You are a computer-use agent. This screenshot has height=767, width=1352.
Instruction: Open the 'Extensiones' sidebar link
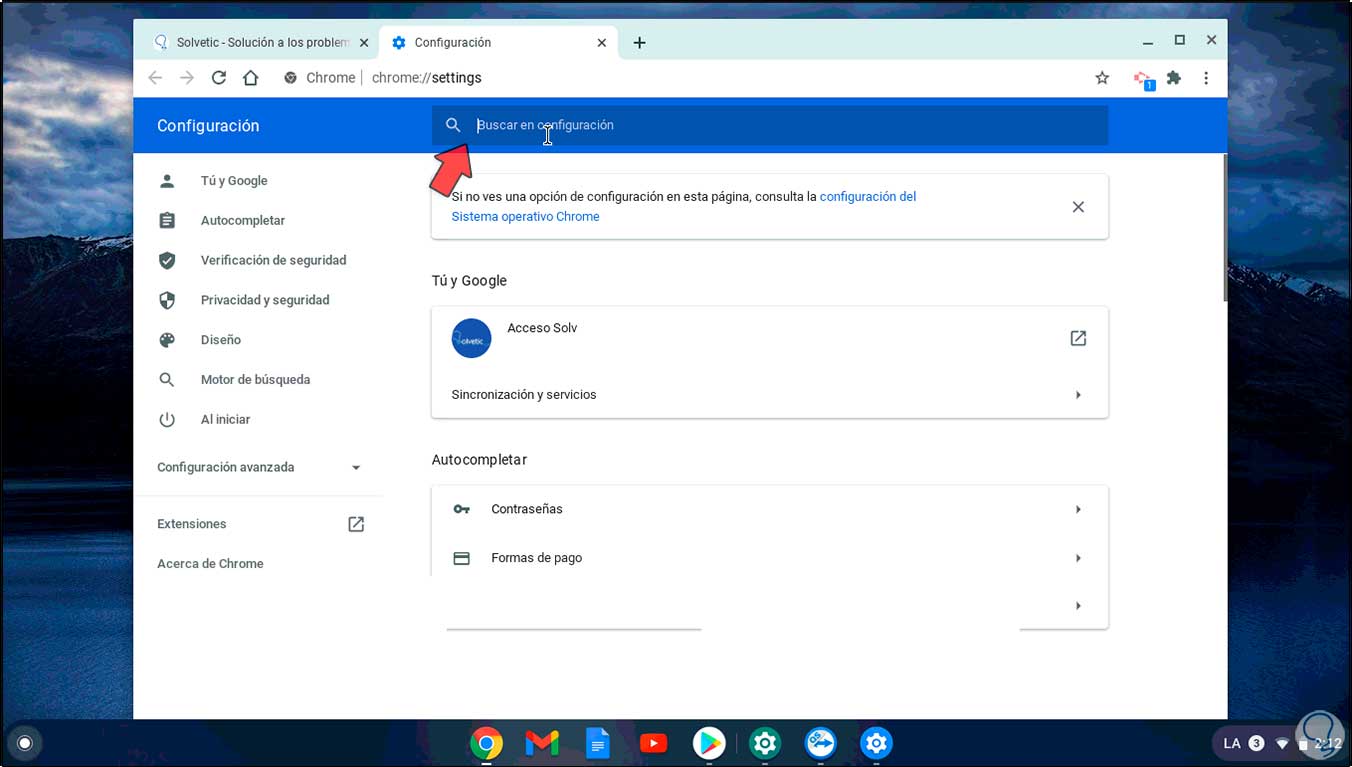pos(260,524)
